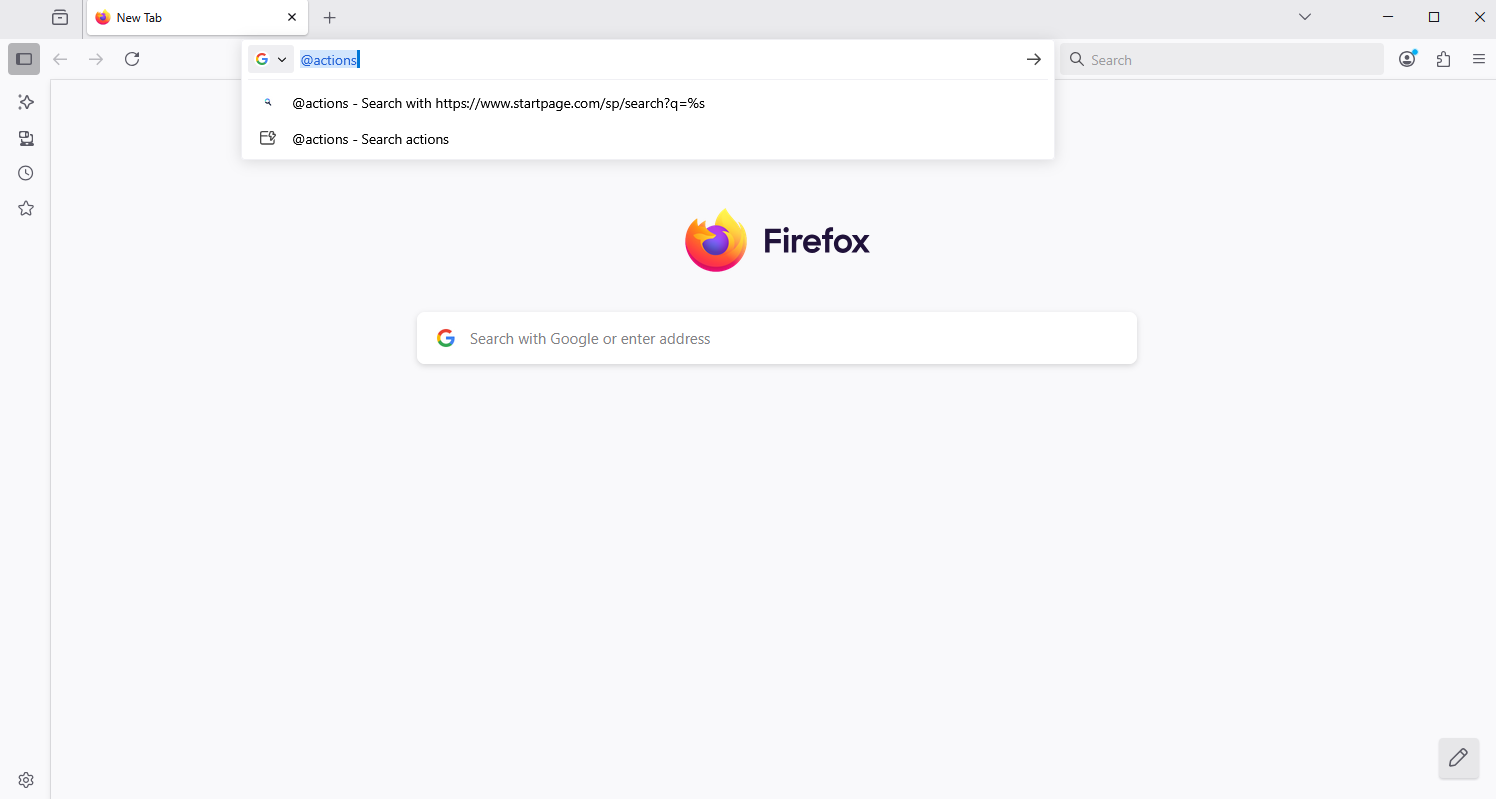Screen dimensions: 1496x799
Task: Click the Firefox account profile icon
Action: coord(1407,59)
